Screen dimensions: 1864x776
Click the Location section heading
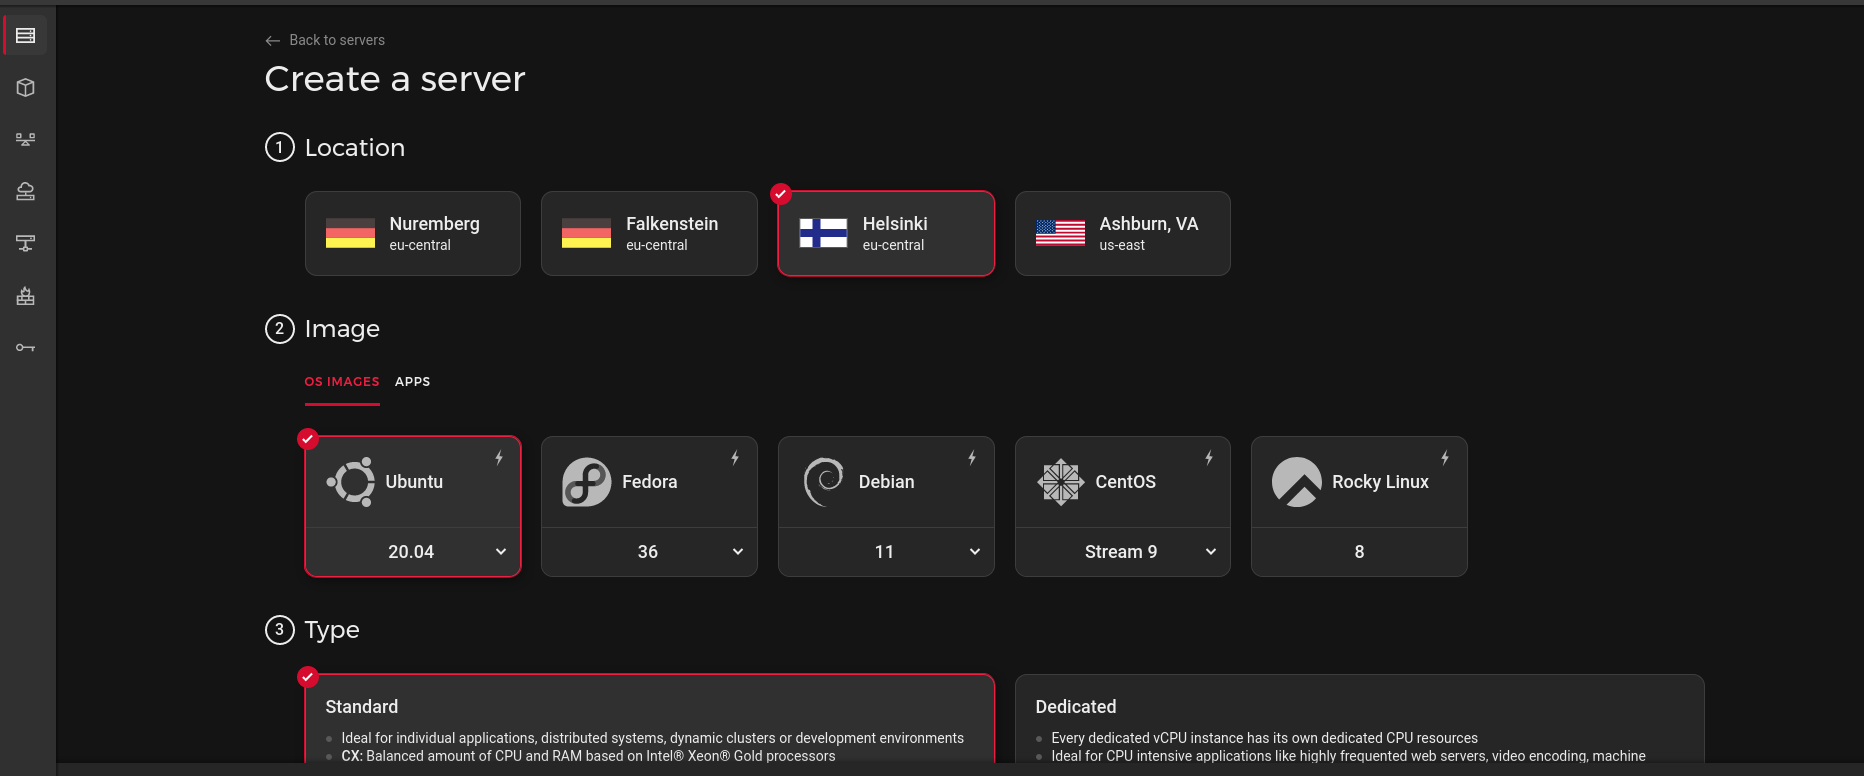point(355,148)
